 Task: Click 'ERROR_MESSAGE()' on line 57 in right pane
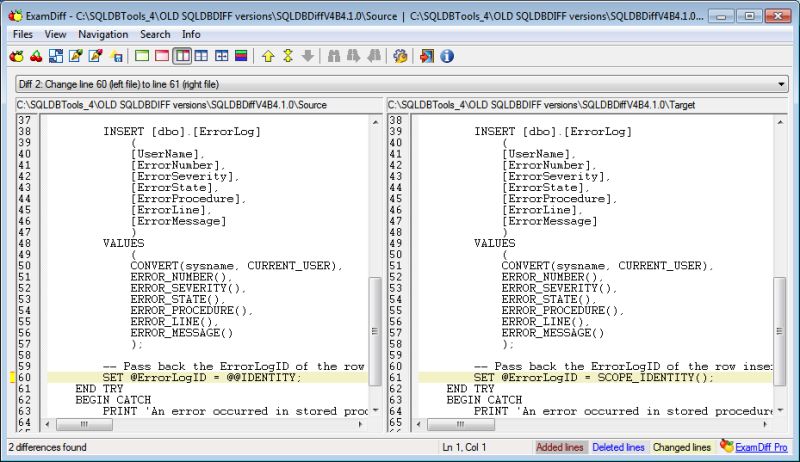pyautogui.click(x=553, y=333)
